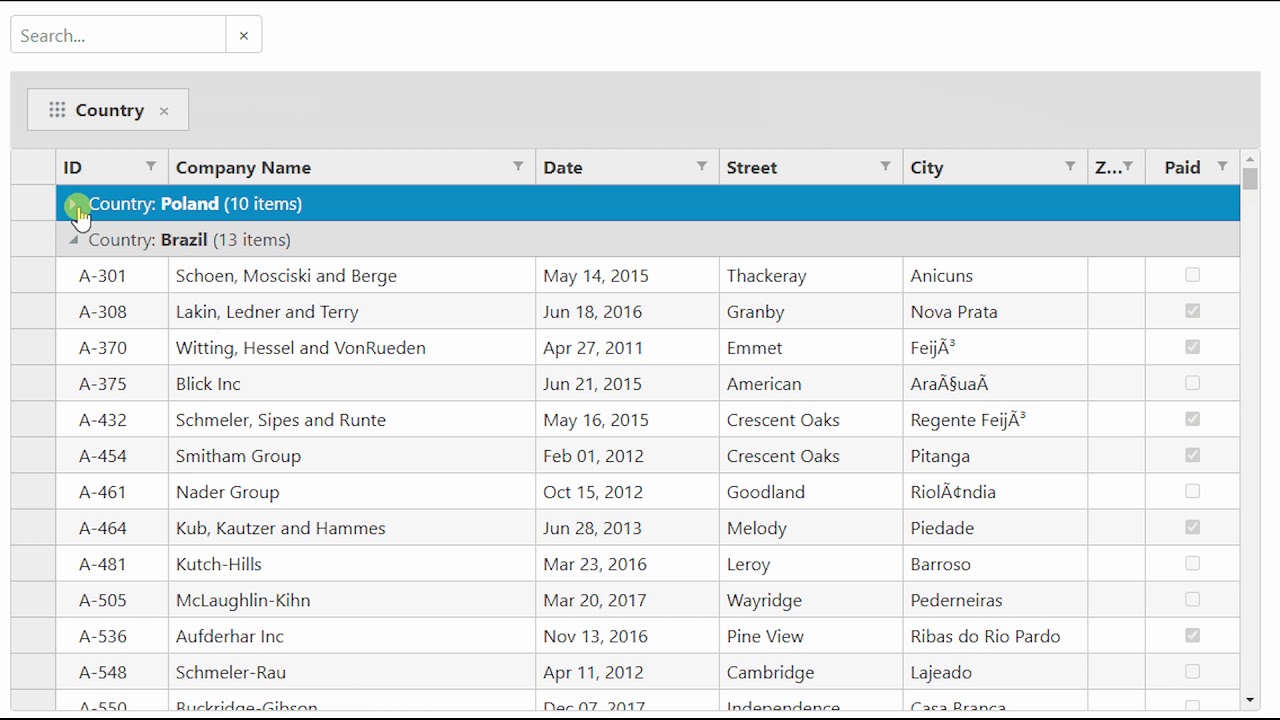Uncheck the Paid checkbox for A-308
Image resolution: width=1280 pixels, height=720 pixels.
tap(1192, 311)
